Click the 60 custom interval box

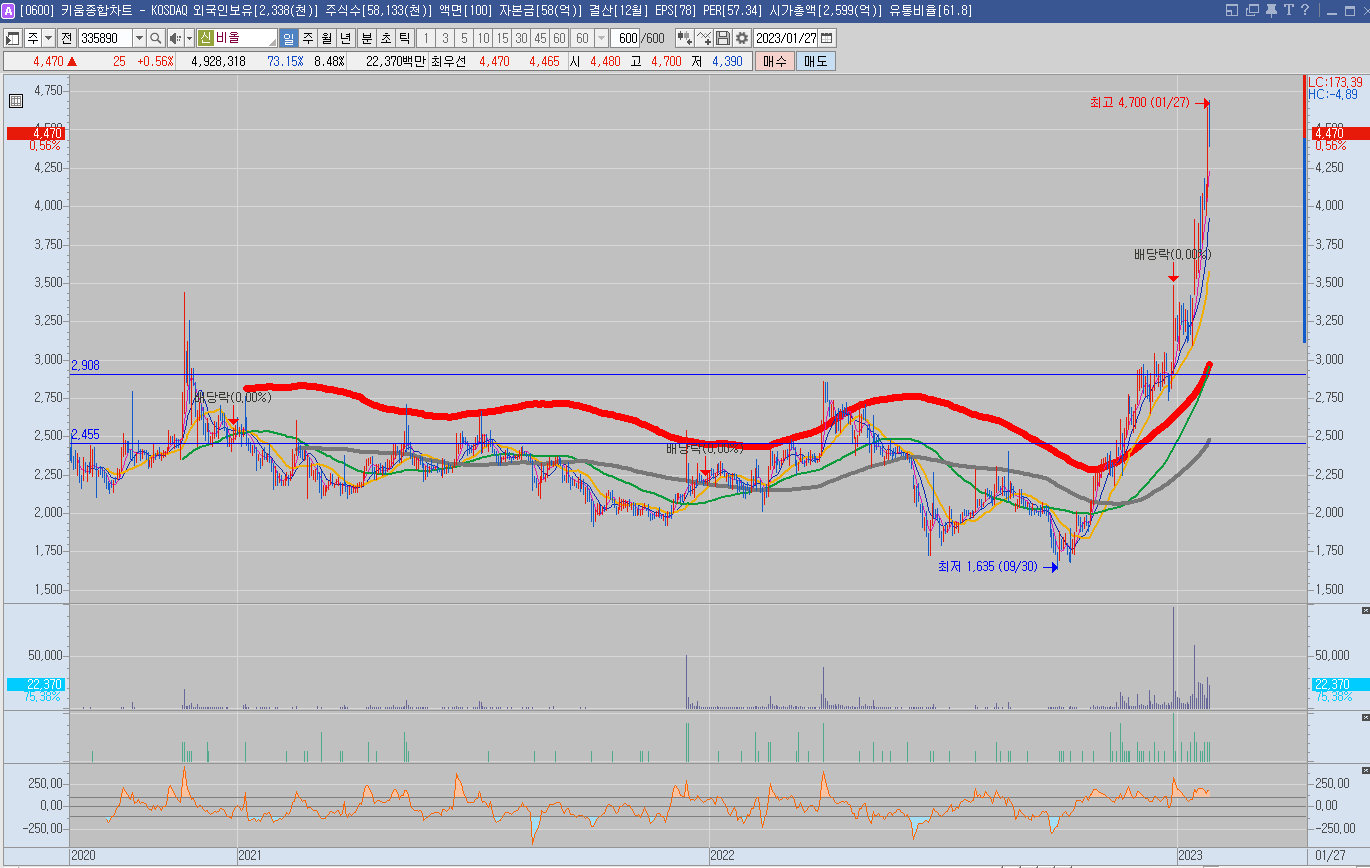tap(582, 38)
